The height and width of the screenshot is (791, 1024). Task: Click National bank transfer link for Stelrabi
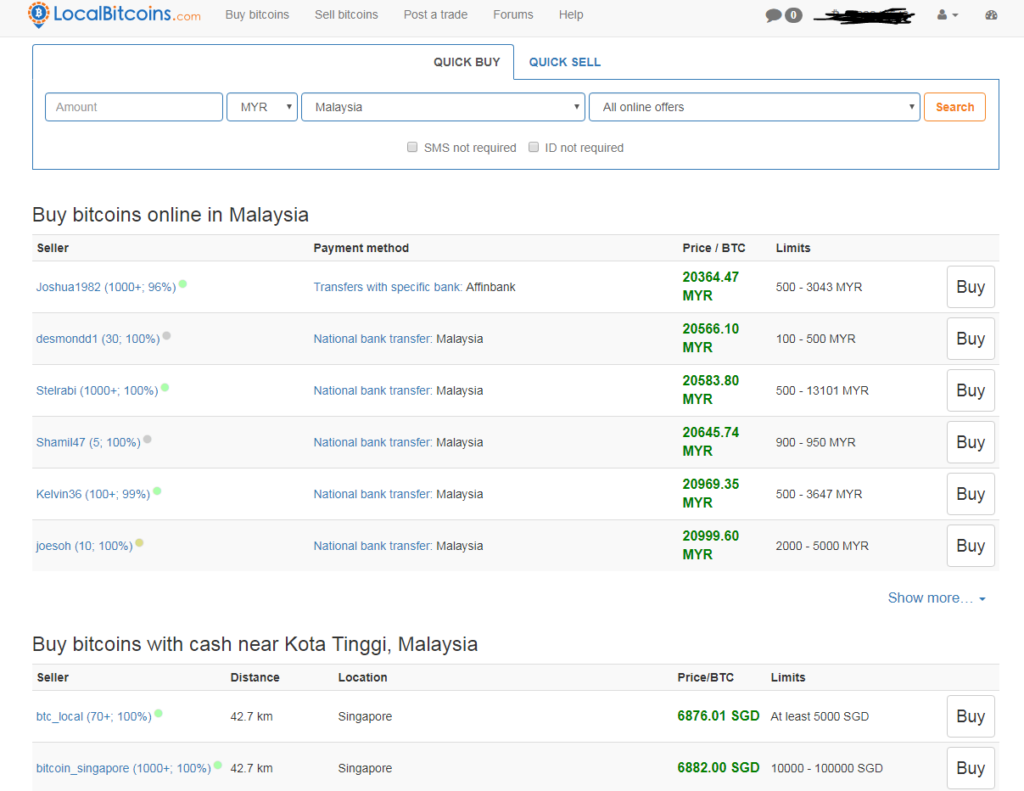point(373,391)
